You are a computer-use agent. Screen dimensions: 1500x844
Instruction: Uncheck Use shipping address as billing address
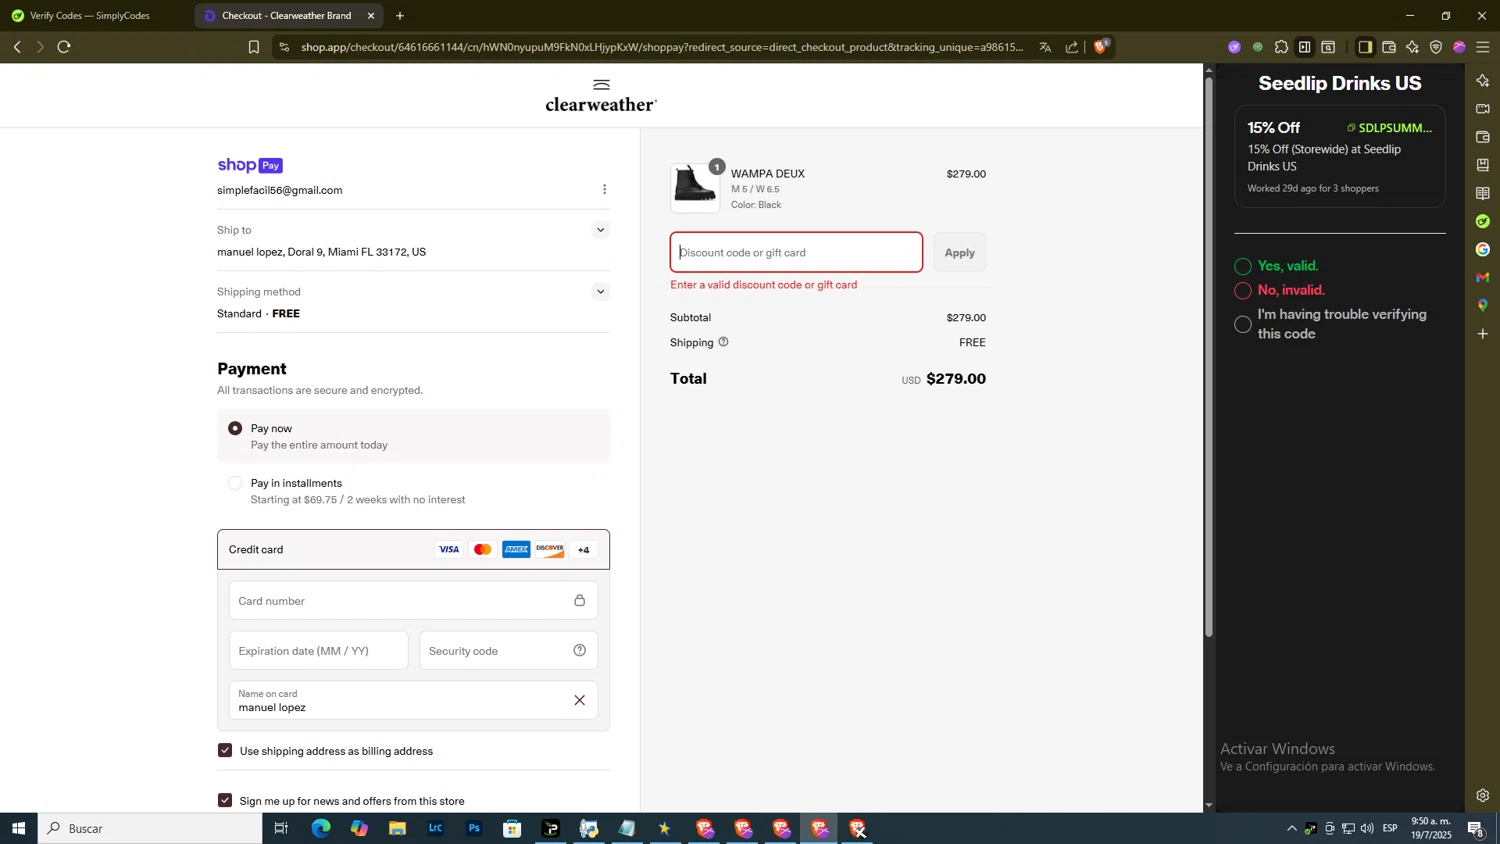(225, 751)
